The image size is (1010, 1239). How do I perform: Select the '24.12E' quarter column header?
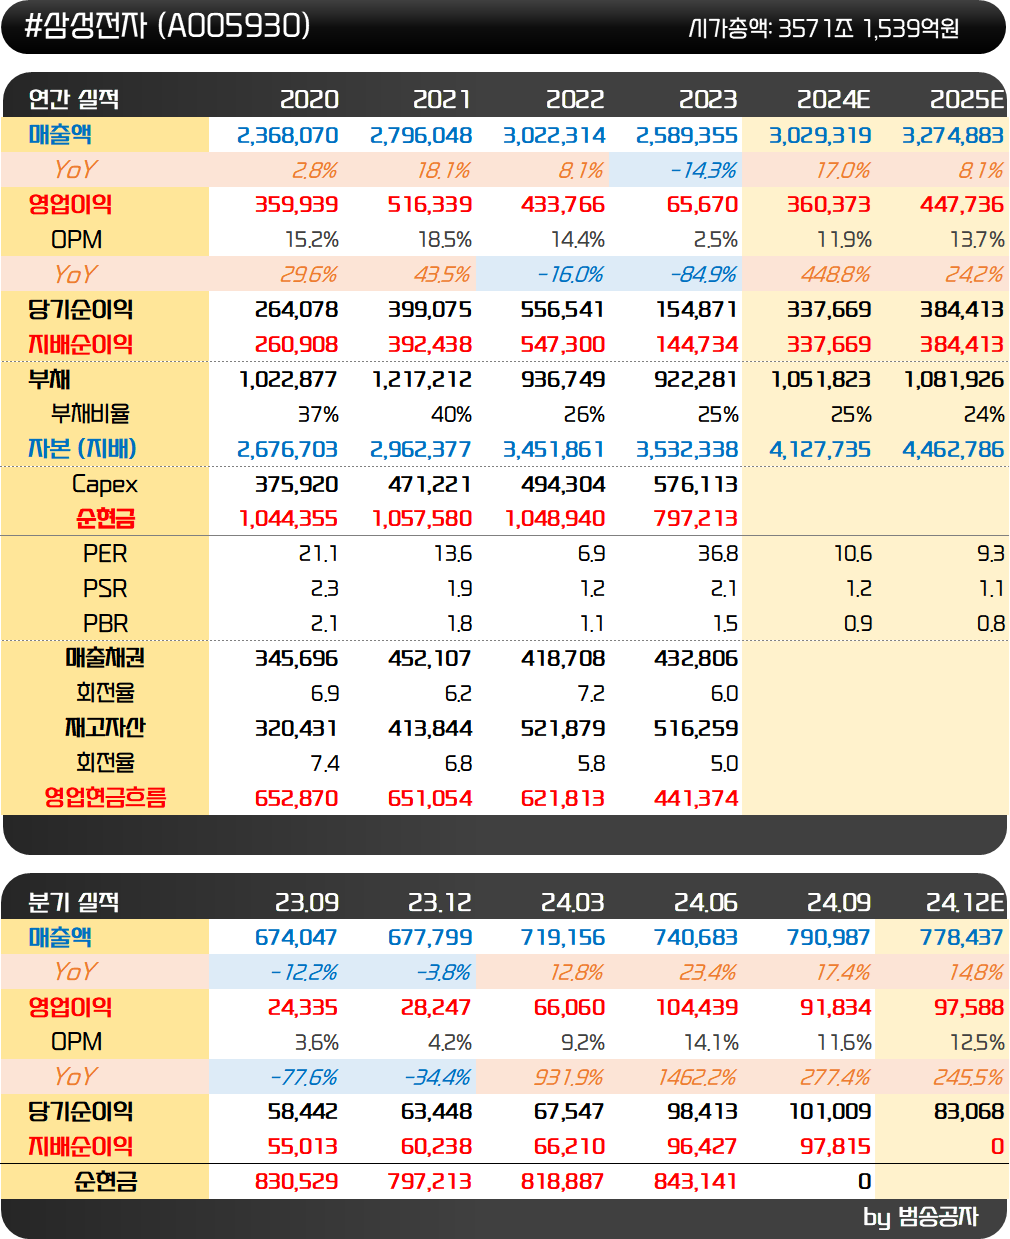coord(965,902)
